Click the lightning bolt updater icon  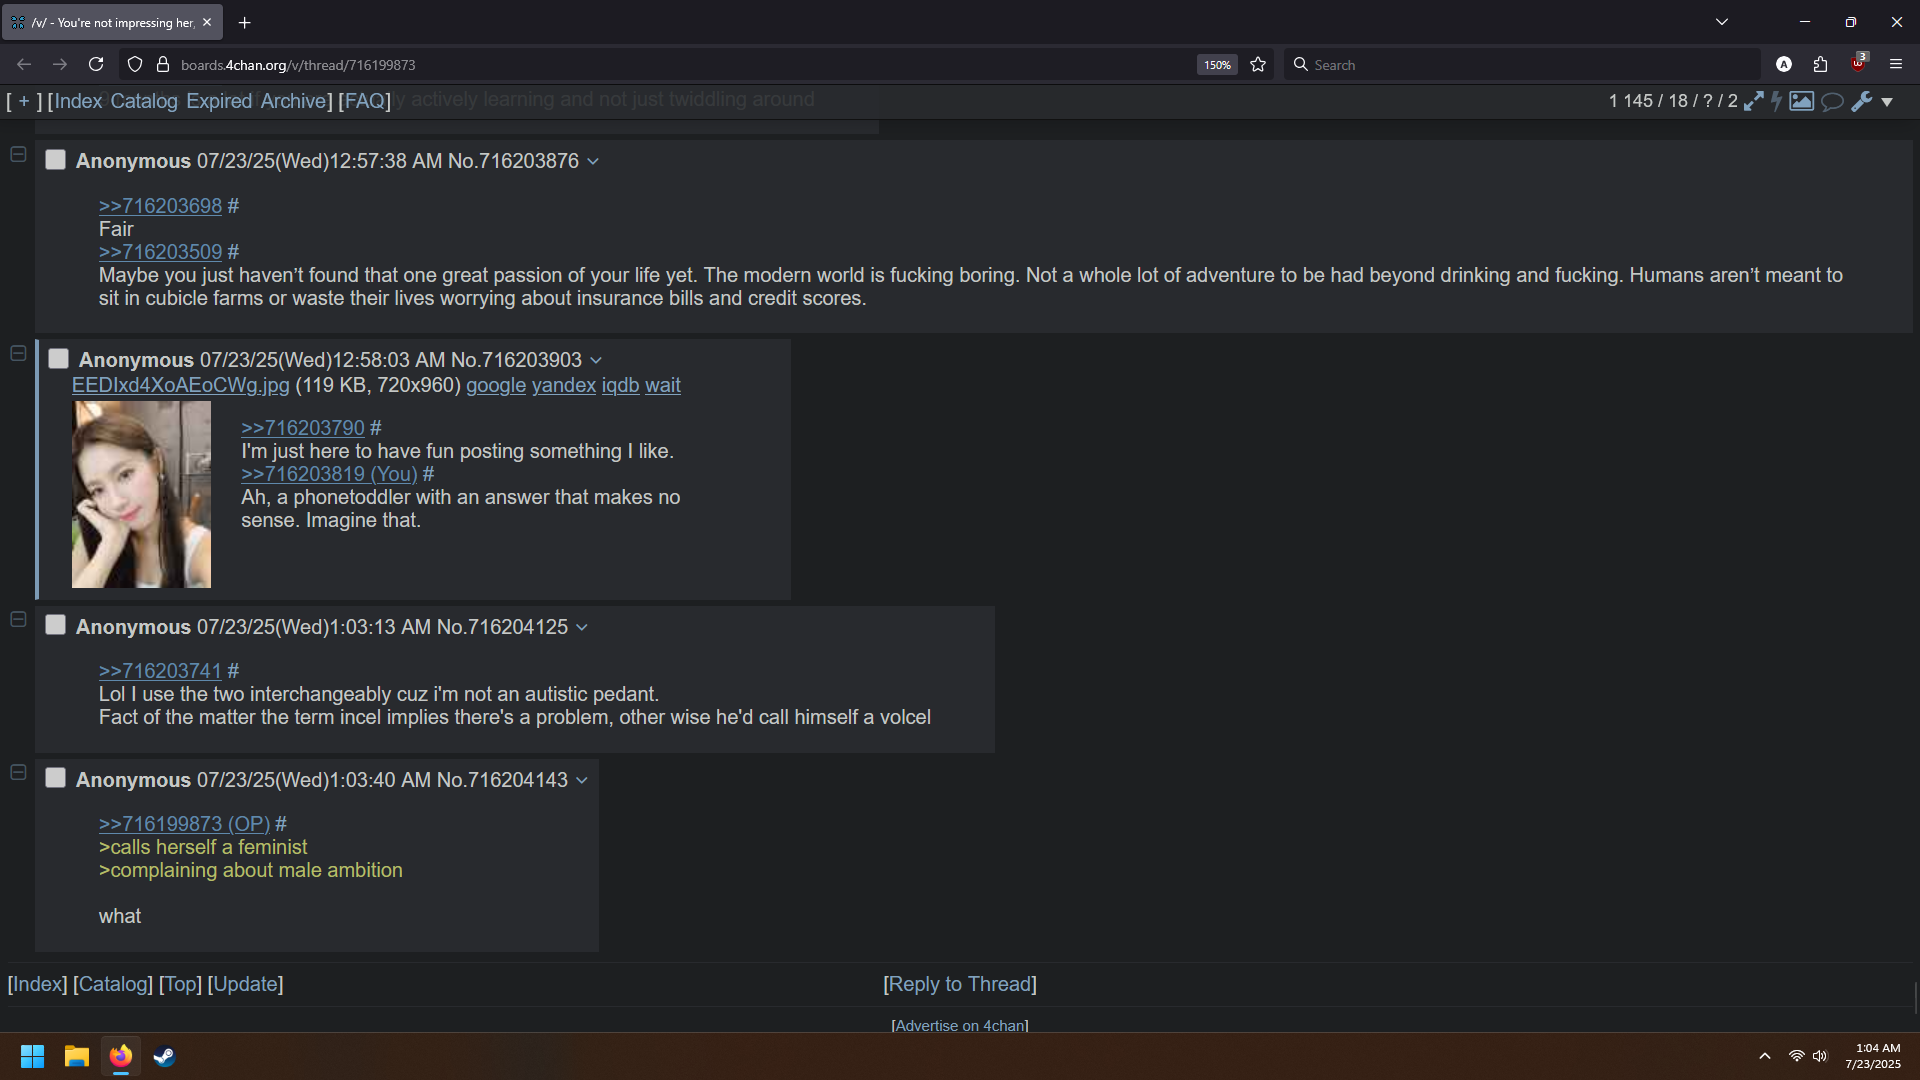[x=1777, y=101]
